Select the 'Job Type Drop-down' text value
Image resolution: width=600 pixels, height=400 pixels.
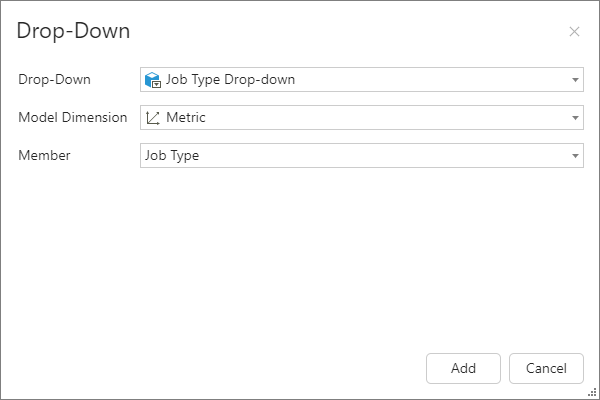[230, 80]
